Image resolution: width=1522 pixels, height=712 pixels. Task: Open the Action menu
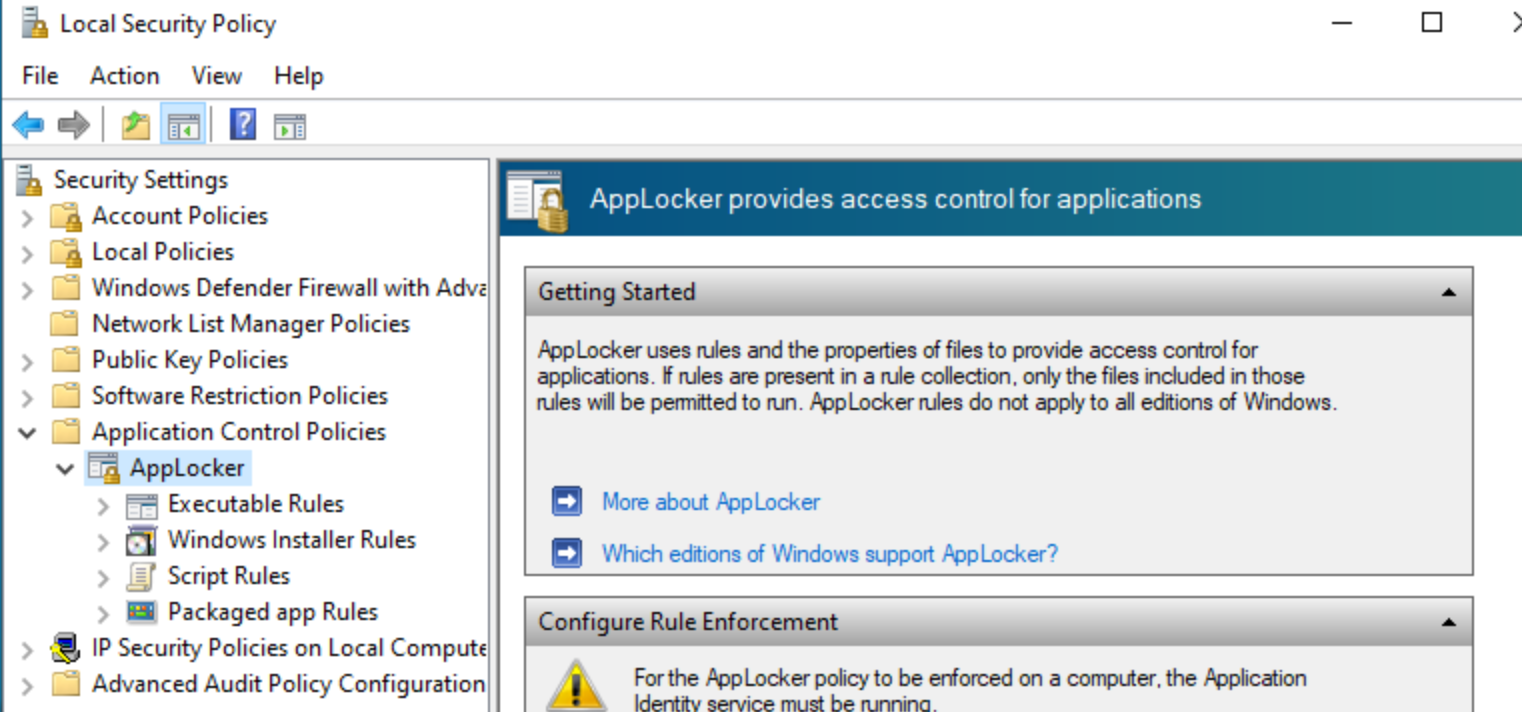[x=123, y=76]
